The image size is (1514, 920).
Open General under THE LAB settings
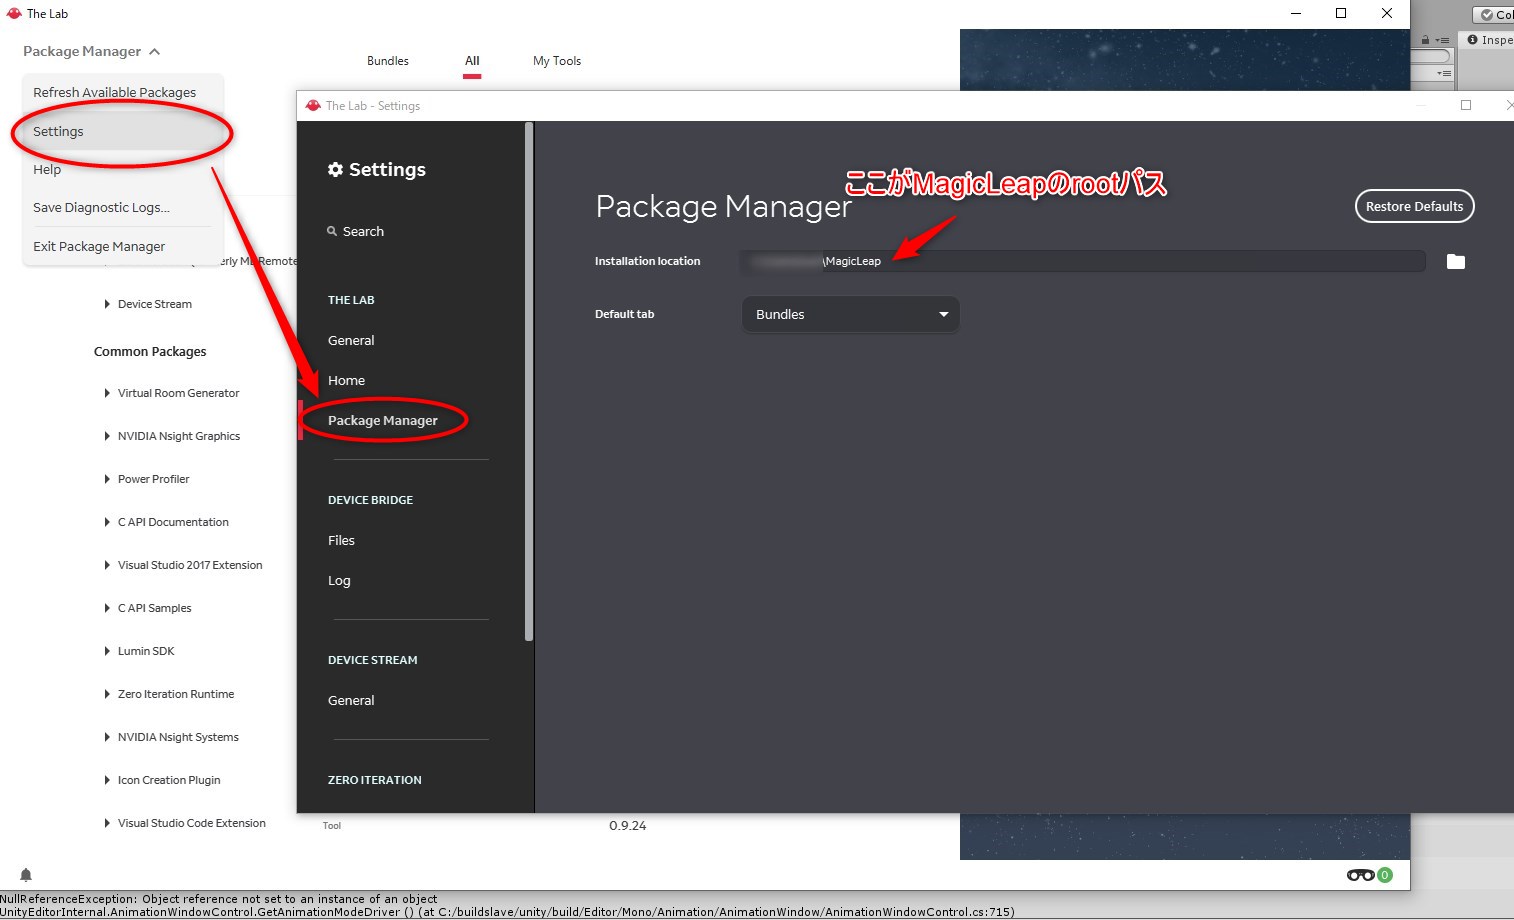click(351, 340)
